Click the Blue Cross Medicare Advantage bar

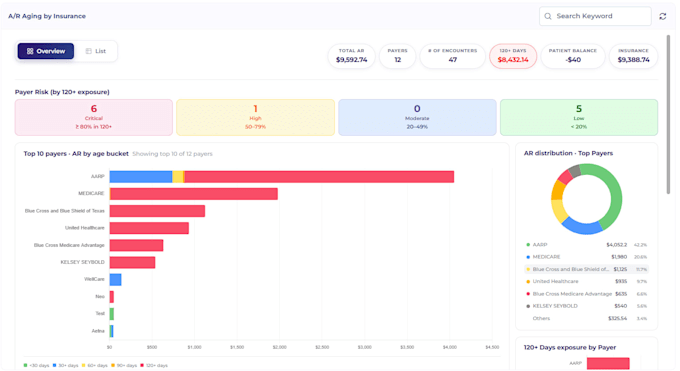pos(137,245)
